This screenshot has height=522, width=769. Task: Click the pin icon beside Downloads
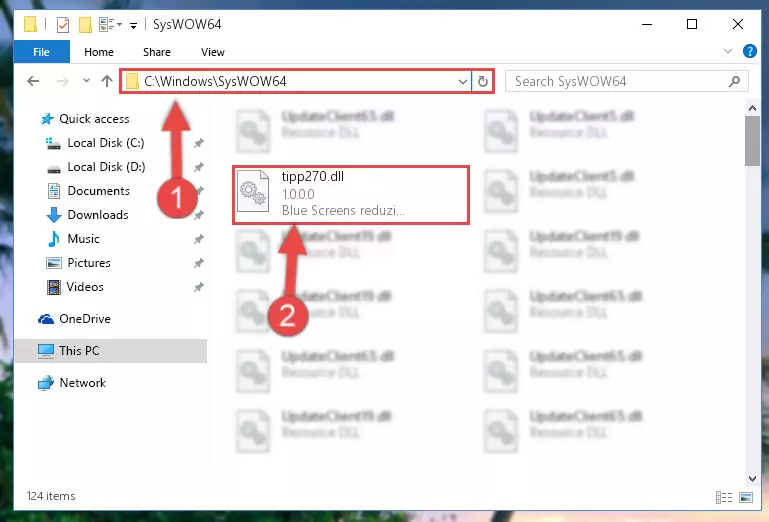pos(198,215)
